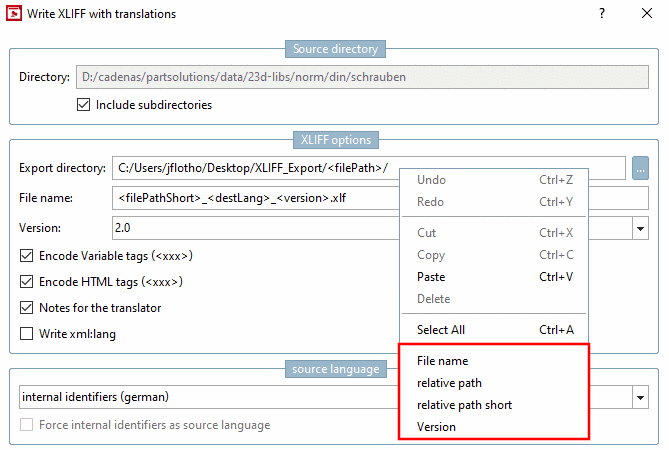Screen dimensions: 669x450
Task: Choose Paste from the context menu
Action: point(431,277)
